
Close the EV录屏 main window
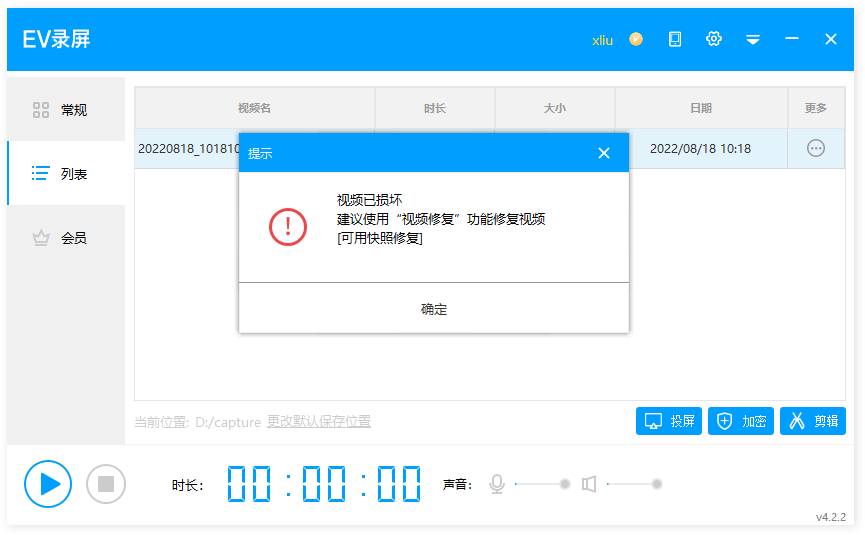tap(831, 39)
